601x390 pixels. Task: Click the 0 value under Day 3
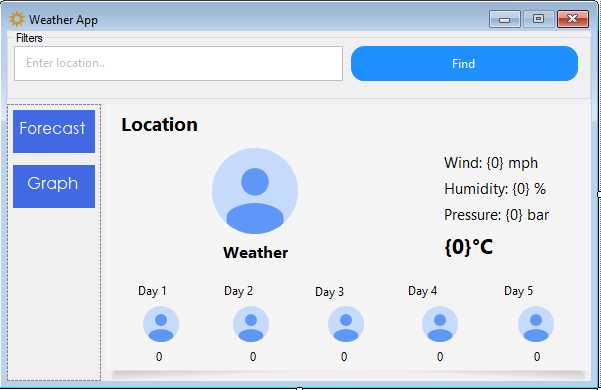344,357
